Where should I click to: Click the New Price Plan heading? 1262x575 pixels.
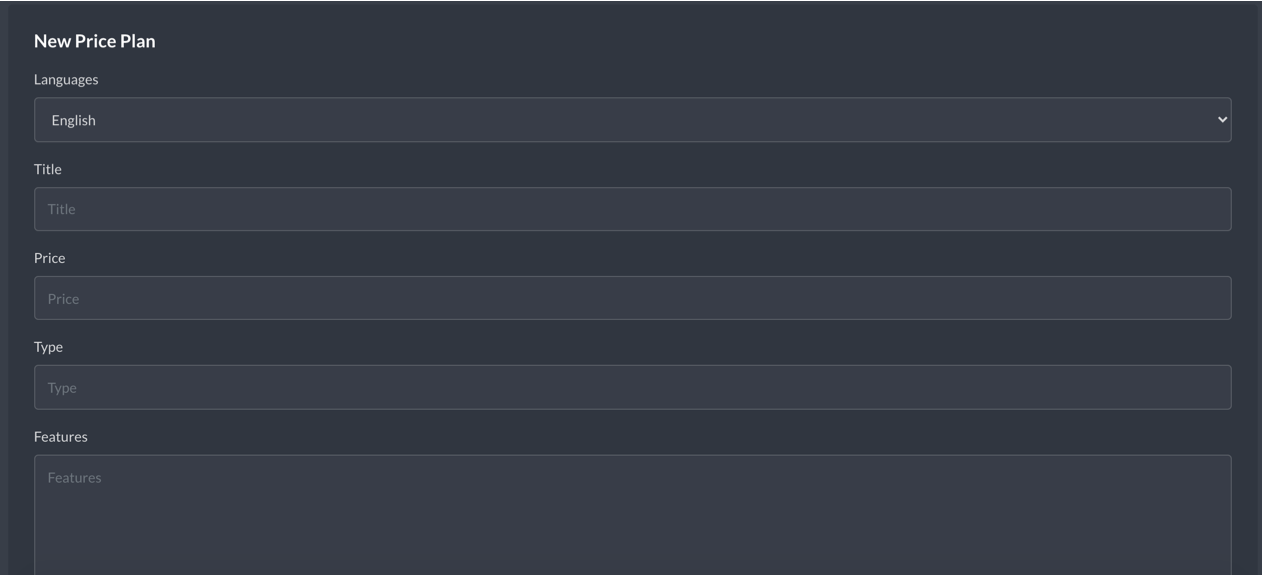95,42
